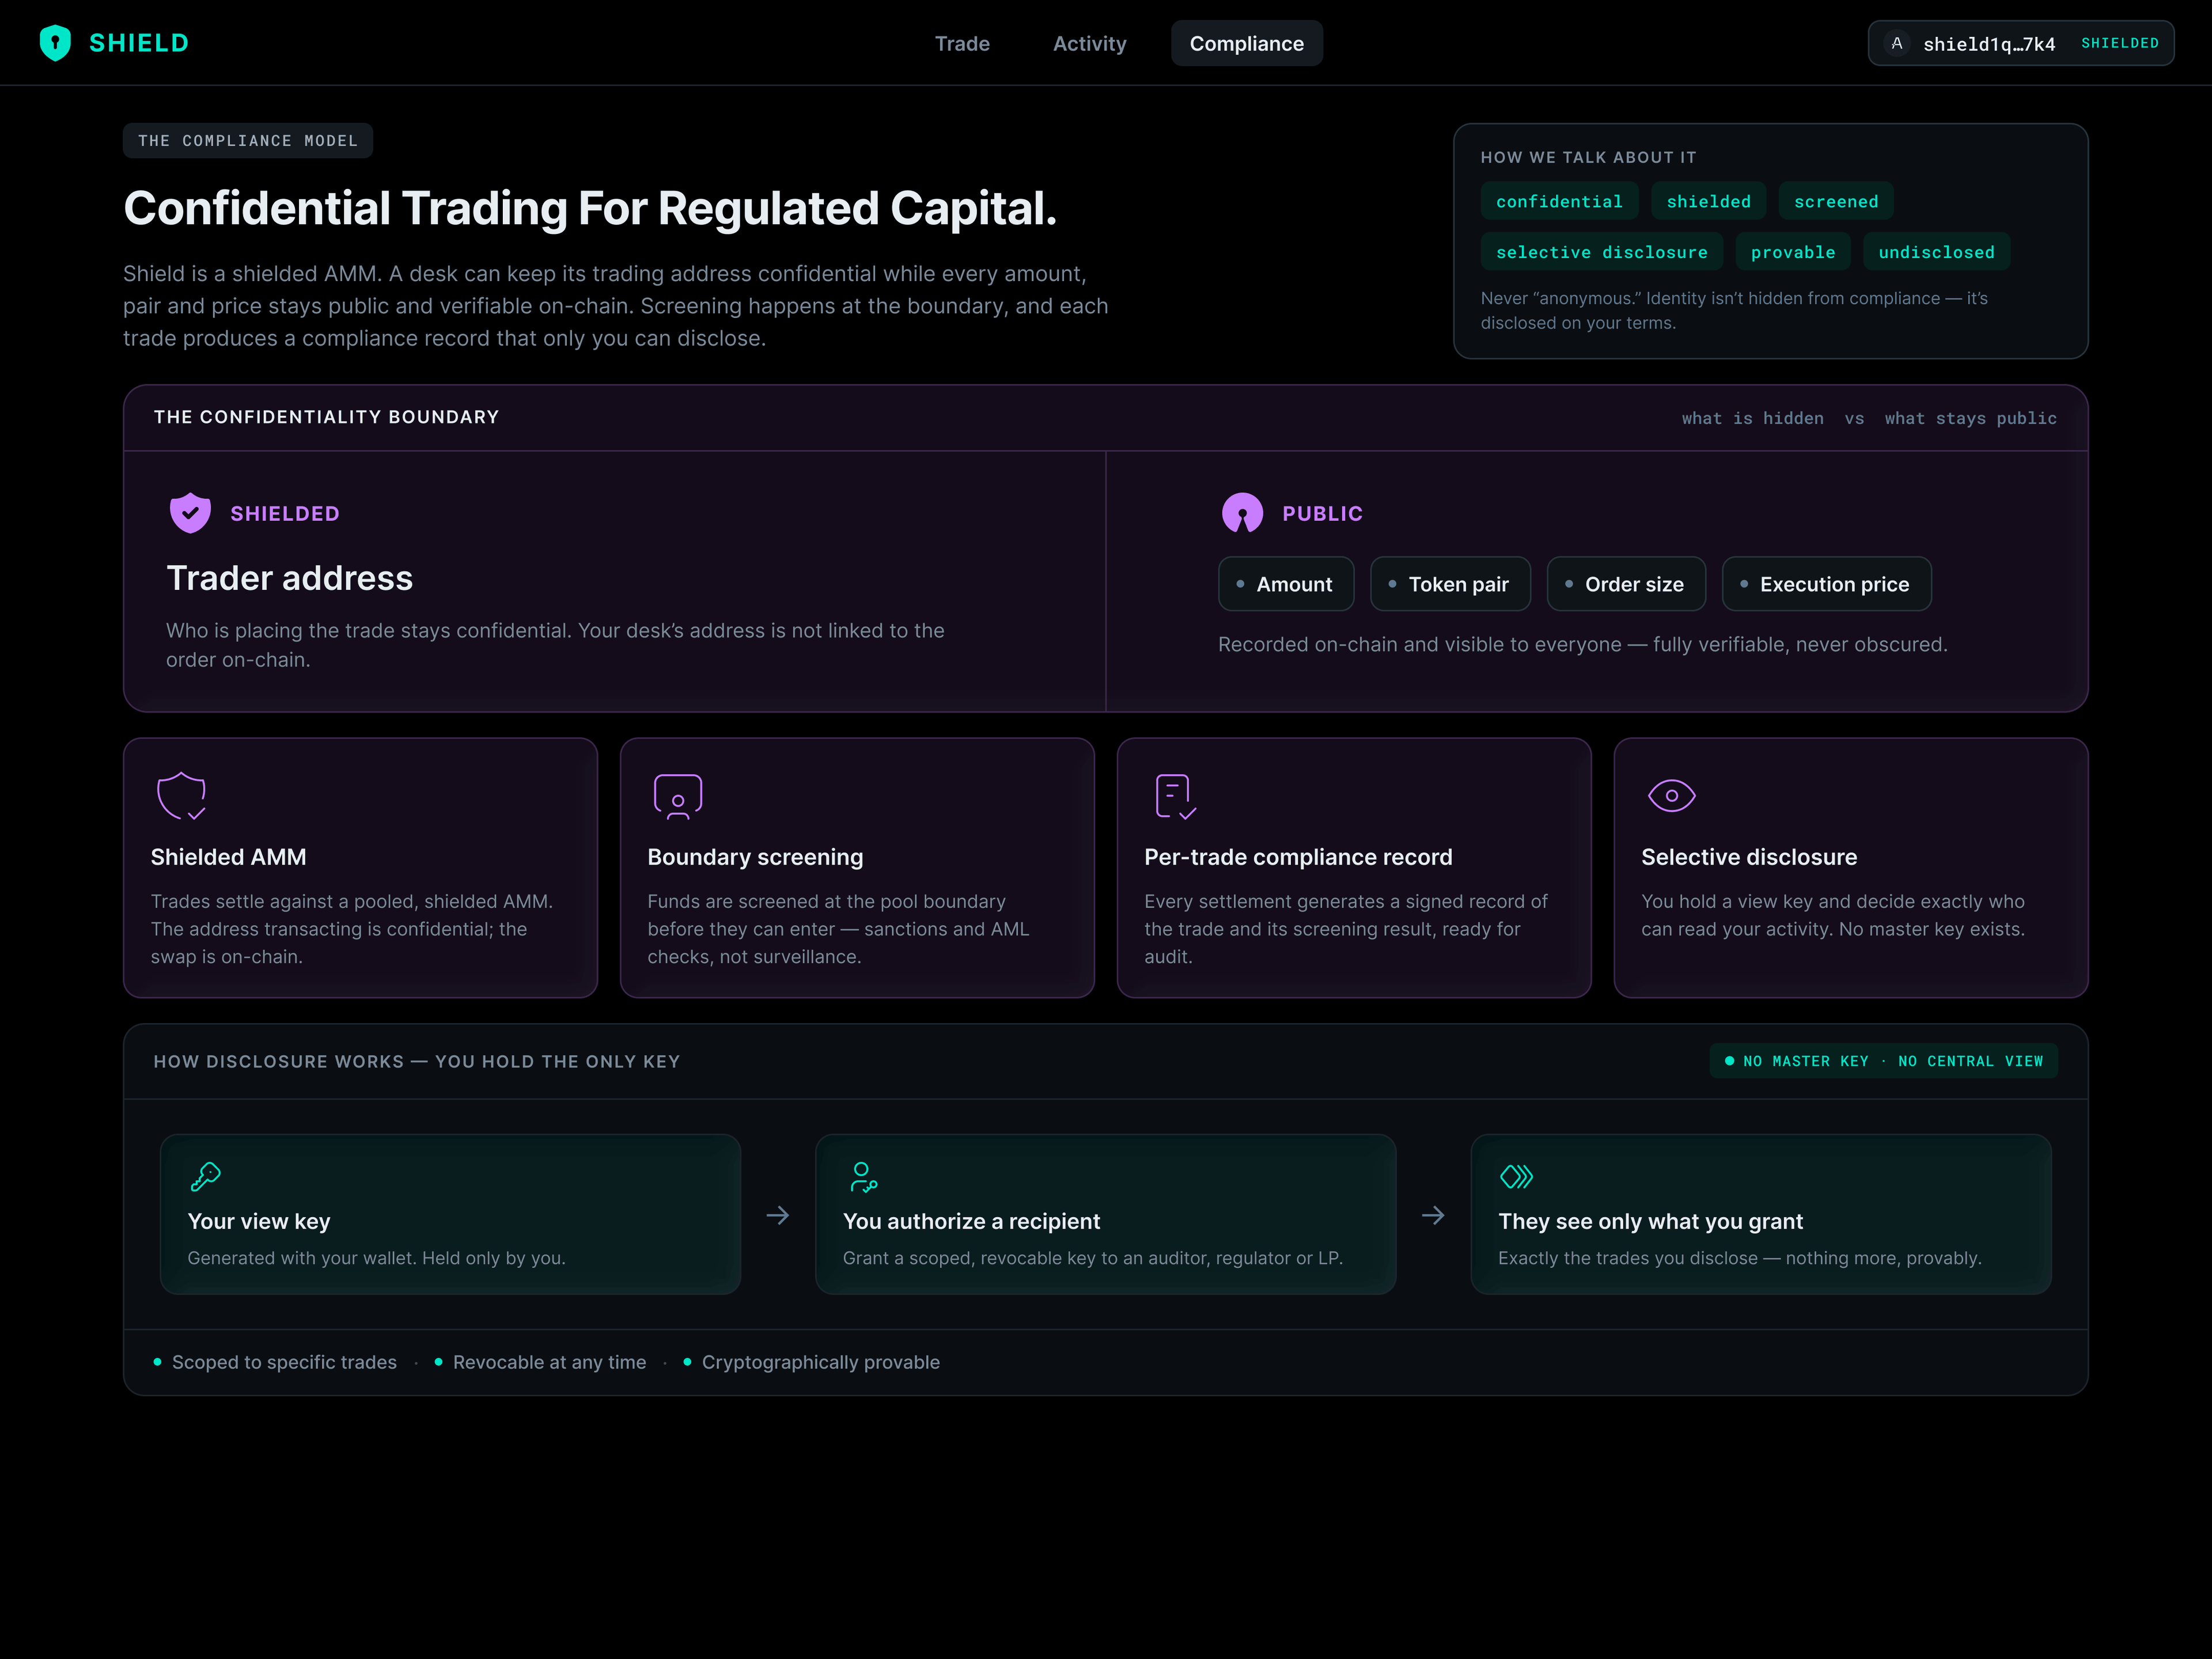This screenshot has width=2212, height=1659.
Task: Click the confidential tag
Action: pyautogui.click(x=1559, y=201)
